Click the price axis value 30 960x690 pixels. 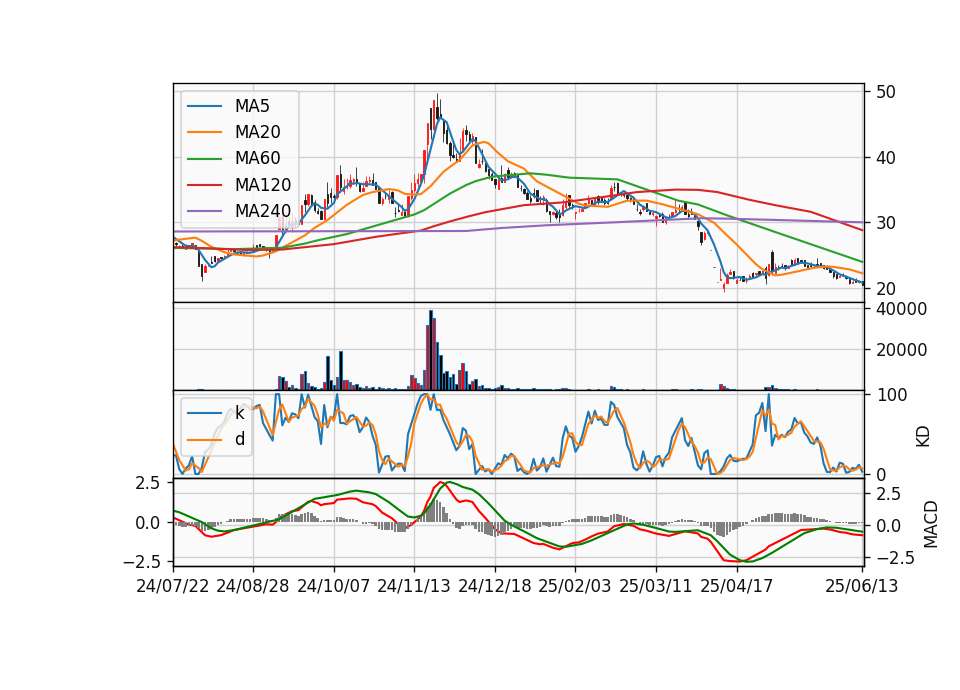(886, 223)
